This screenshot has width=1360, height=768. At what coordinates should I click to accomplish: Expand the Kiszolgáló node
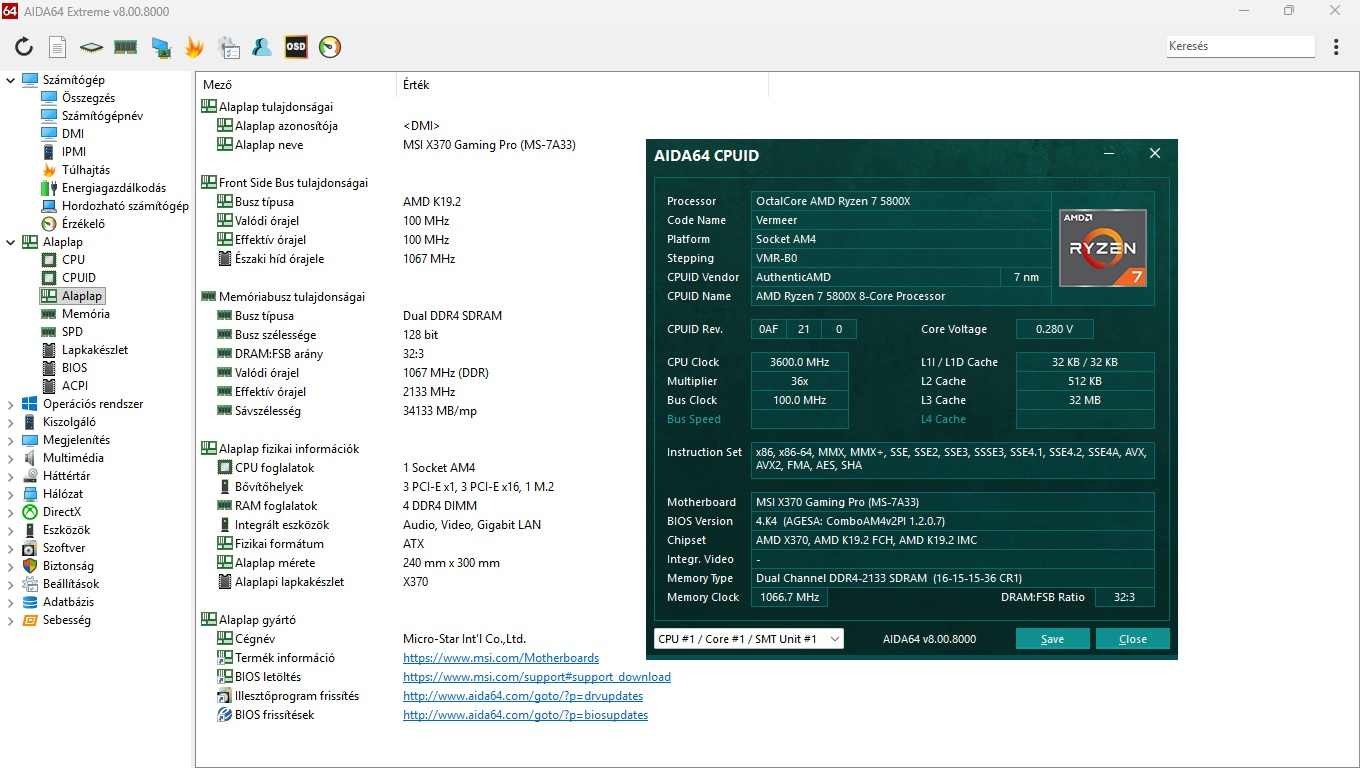click(11, 422)
